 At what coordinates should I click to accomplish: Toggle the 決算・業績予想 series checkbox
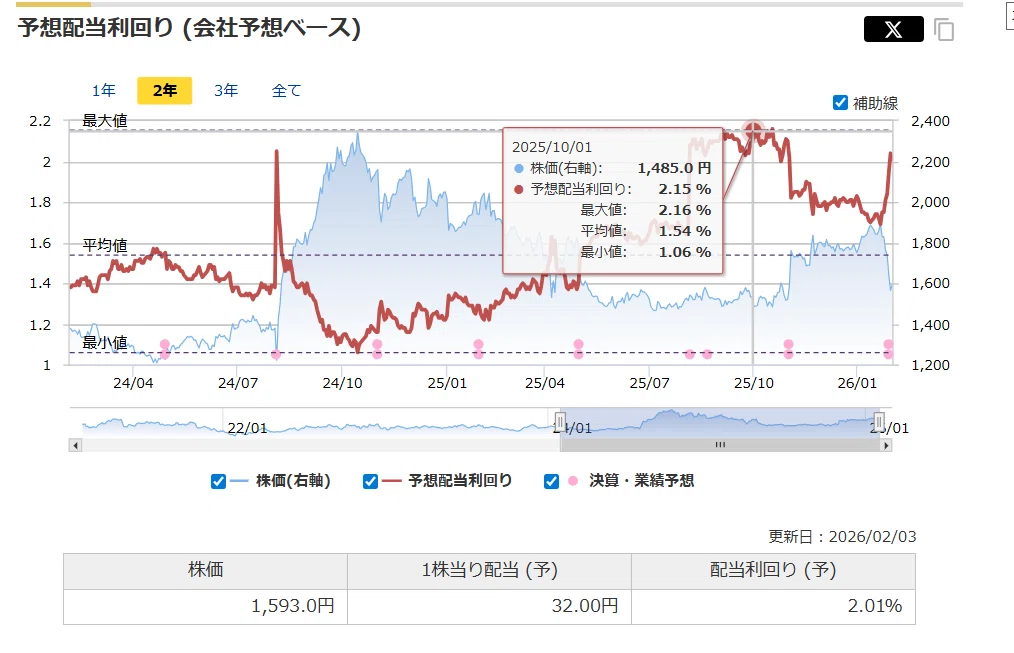click(551, 481)
